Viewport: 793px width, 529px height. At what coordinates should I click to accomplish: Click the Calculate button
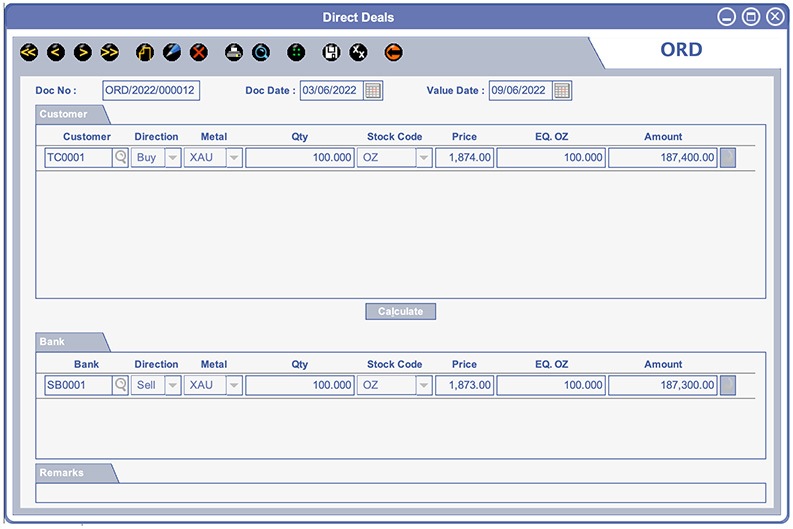(x=401, y=312)
